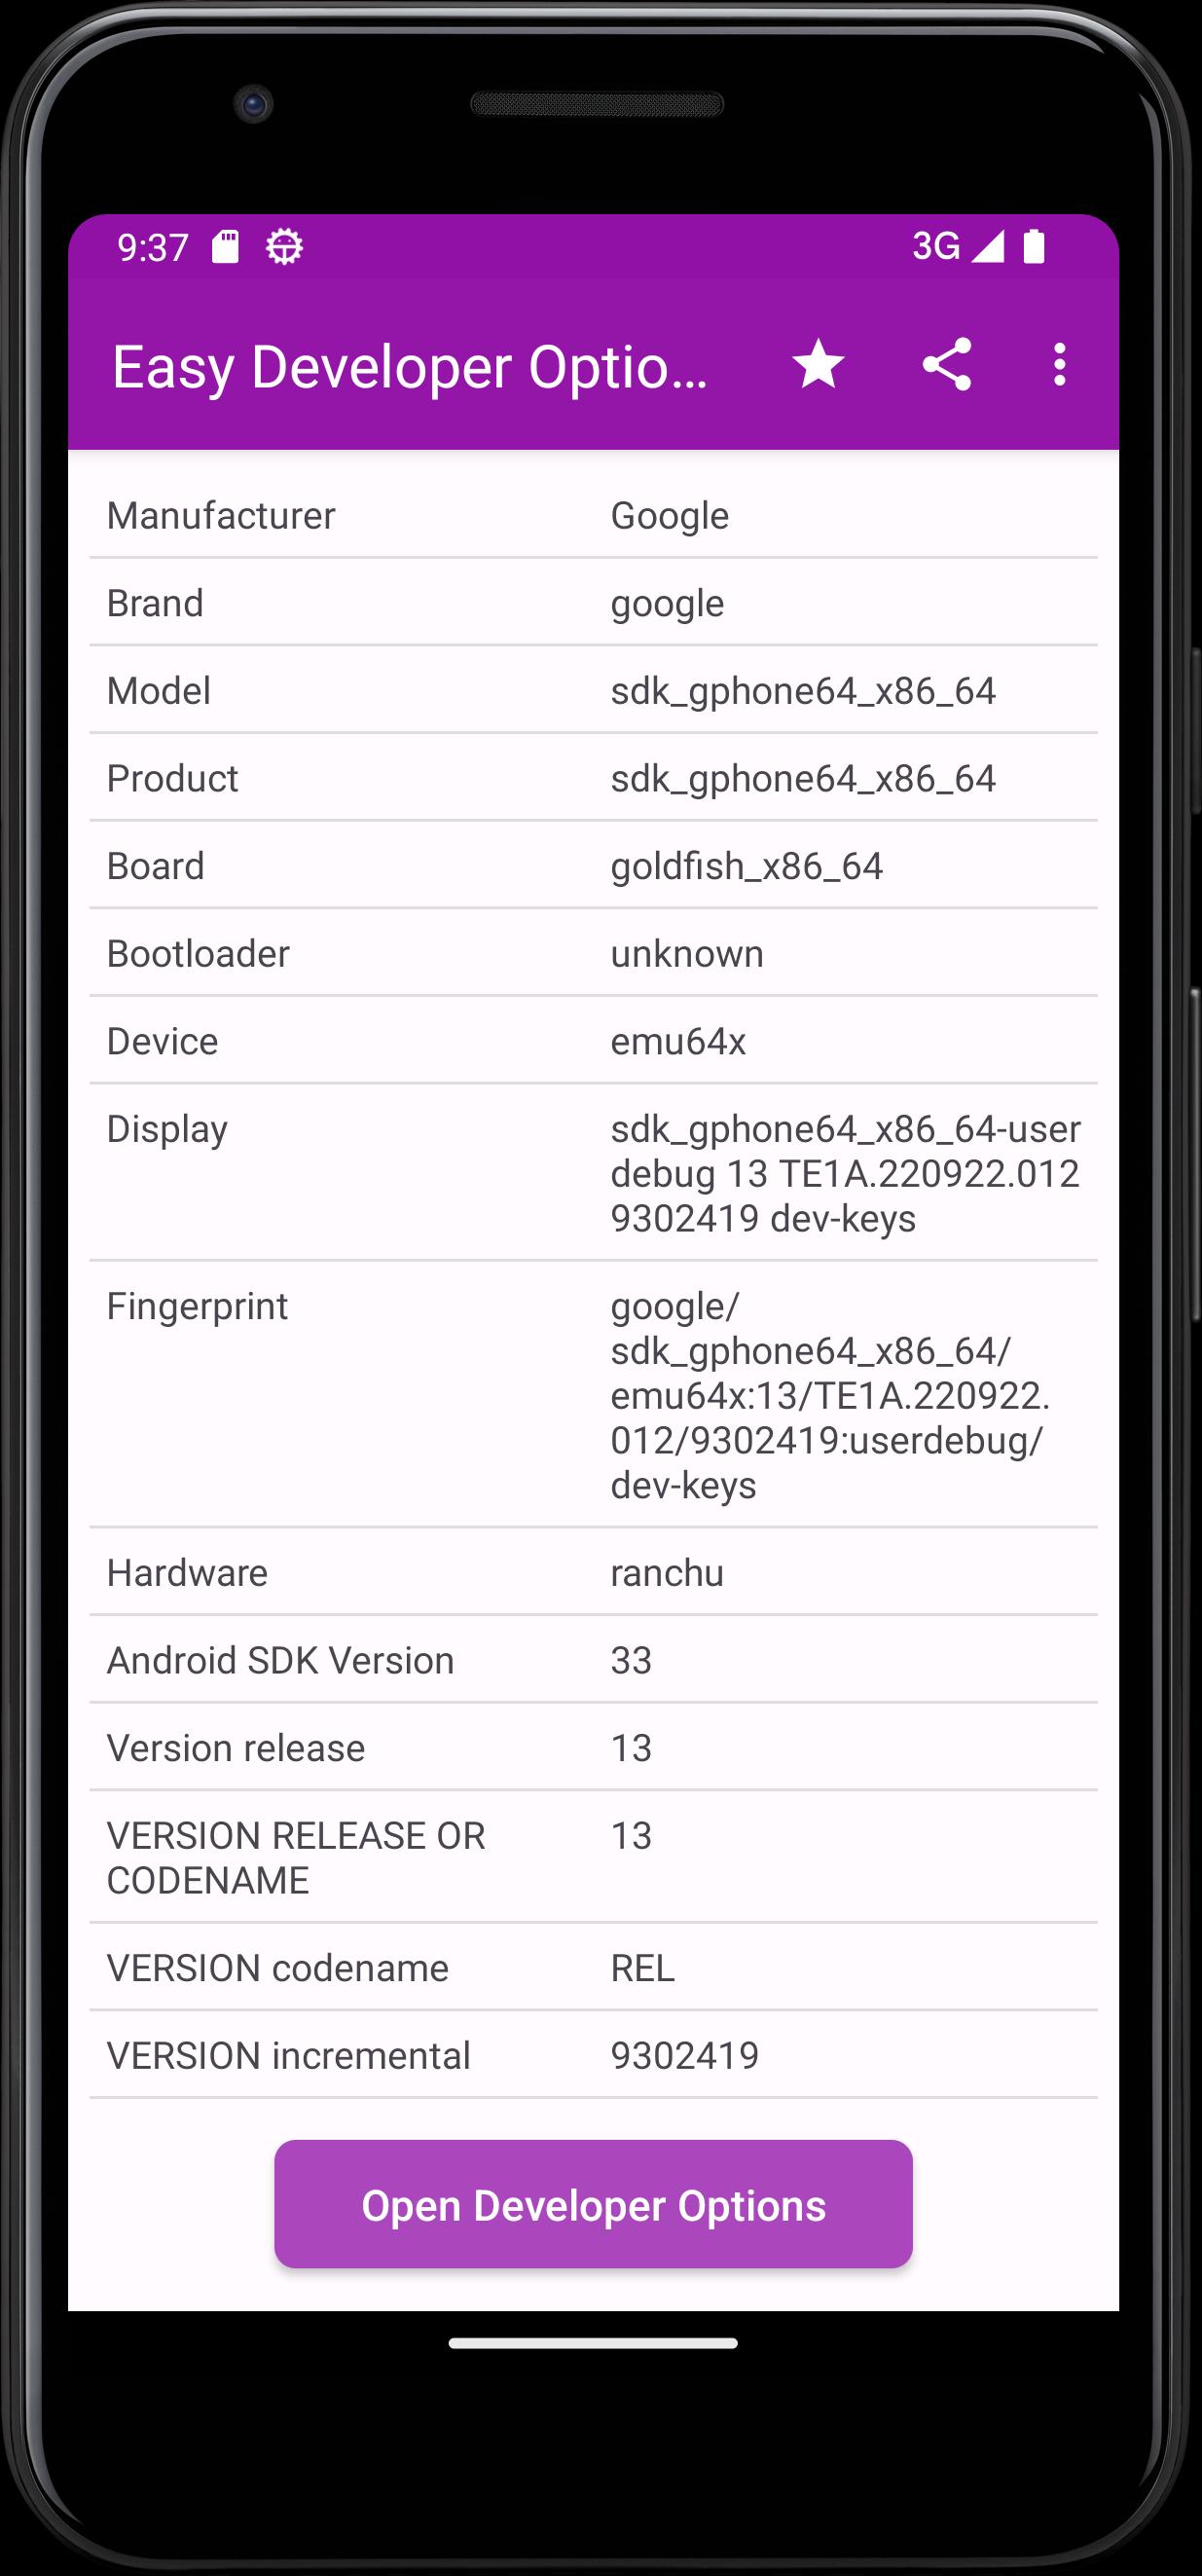This screenshot has height=2576, width=1202.
Task: Tap the Model value sdk_gphone64_x86_64
Action: click(x=803, y=691)
